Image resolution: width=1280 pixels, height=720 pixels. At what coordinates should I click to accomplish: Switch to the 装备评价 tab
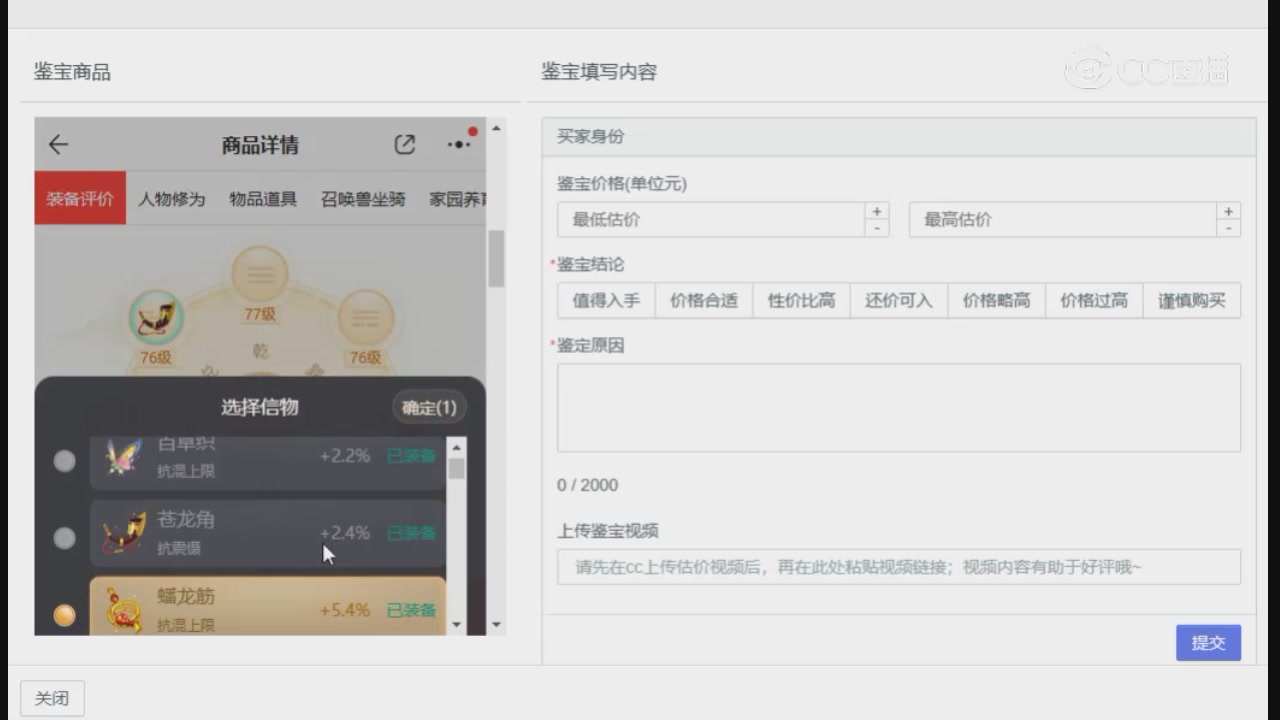(x=80, y=198)
